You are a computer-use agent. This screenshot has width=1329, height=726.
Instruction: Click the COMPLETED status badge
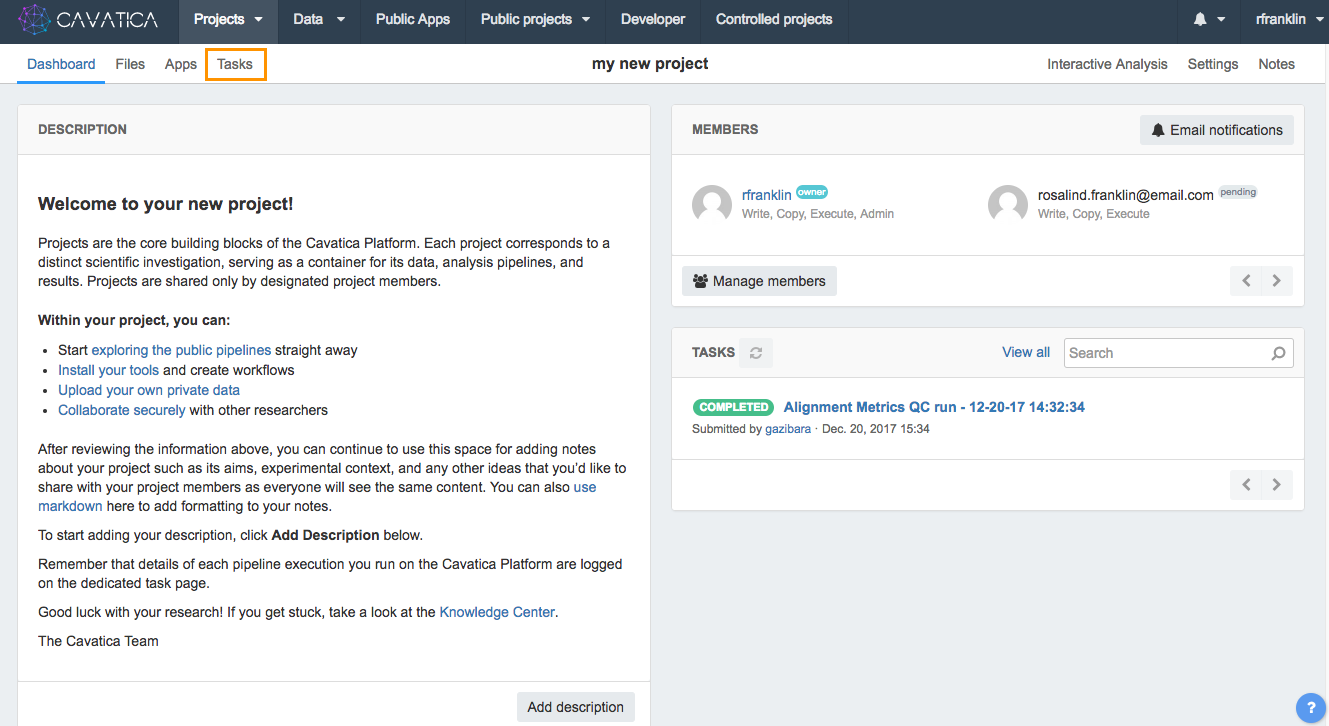[x=733, y=407]
